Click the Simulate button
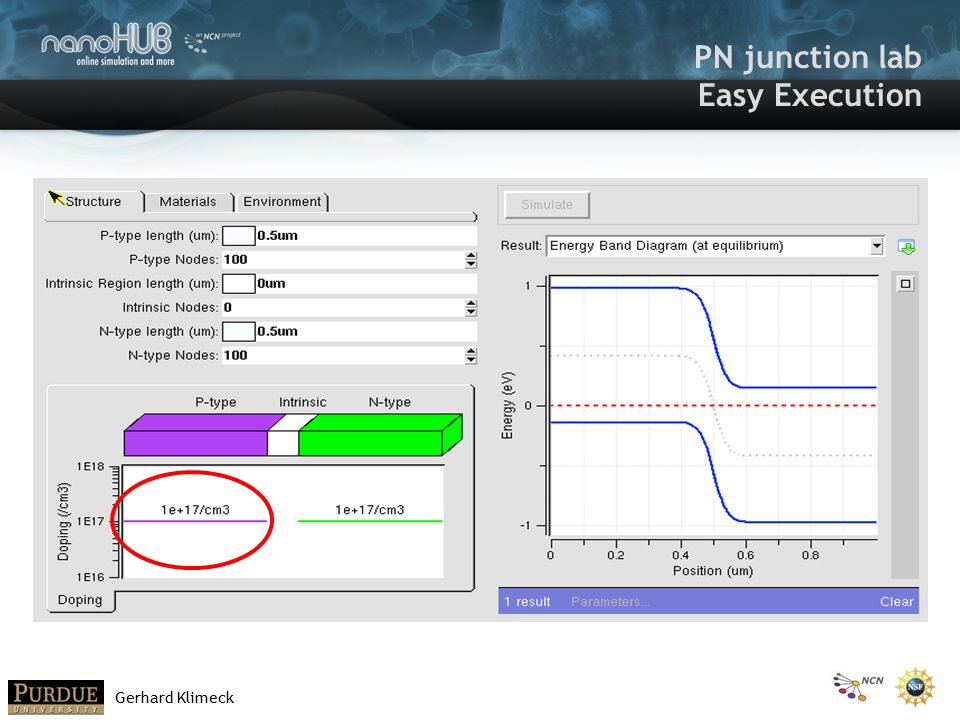The image size is (960, 720). pos(547,204)
